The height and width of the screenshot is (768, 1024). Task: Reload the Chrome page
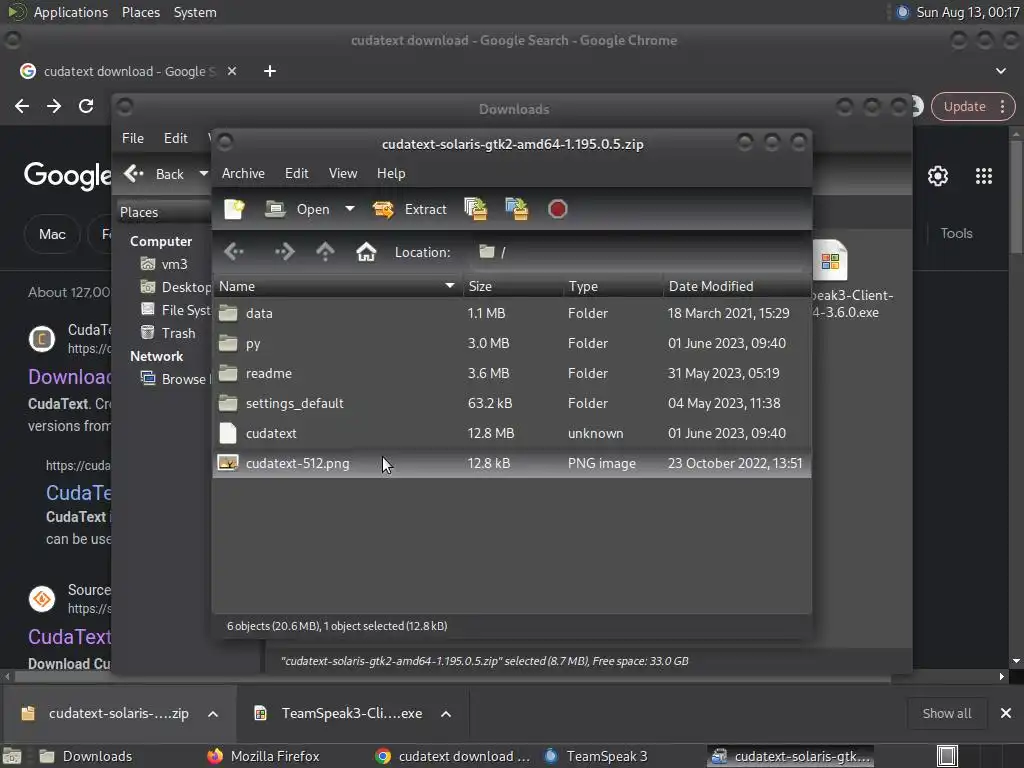tap(86, 106)
